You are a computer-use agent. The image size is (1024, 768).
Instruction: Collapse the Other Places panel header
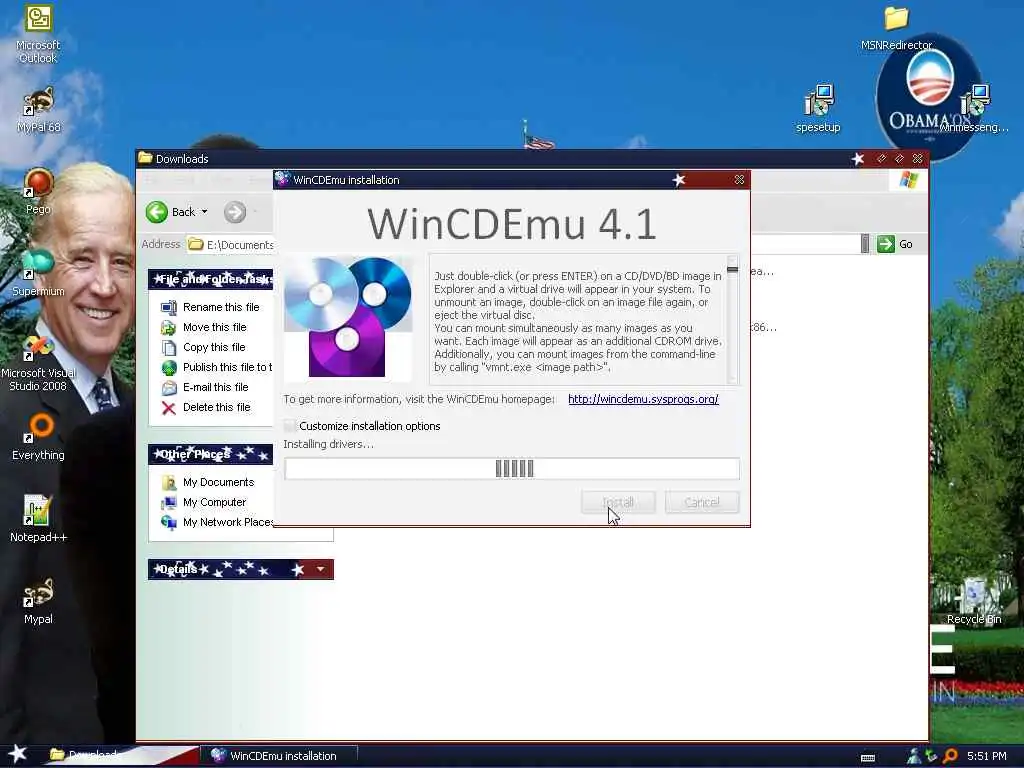(210, 454)
